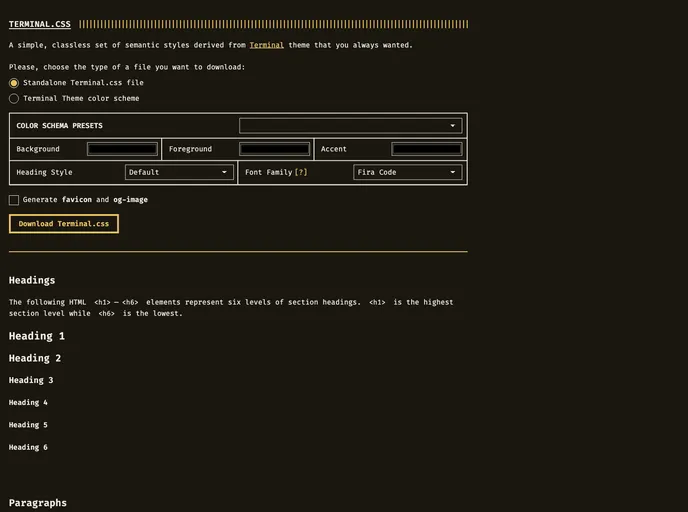This screenshot has height=512, width=688.
Task: Open the Heading Style Default dropdown
Action: pos(179,172)
